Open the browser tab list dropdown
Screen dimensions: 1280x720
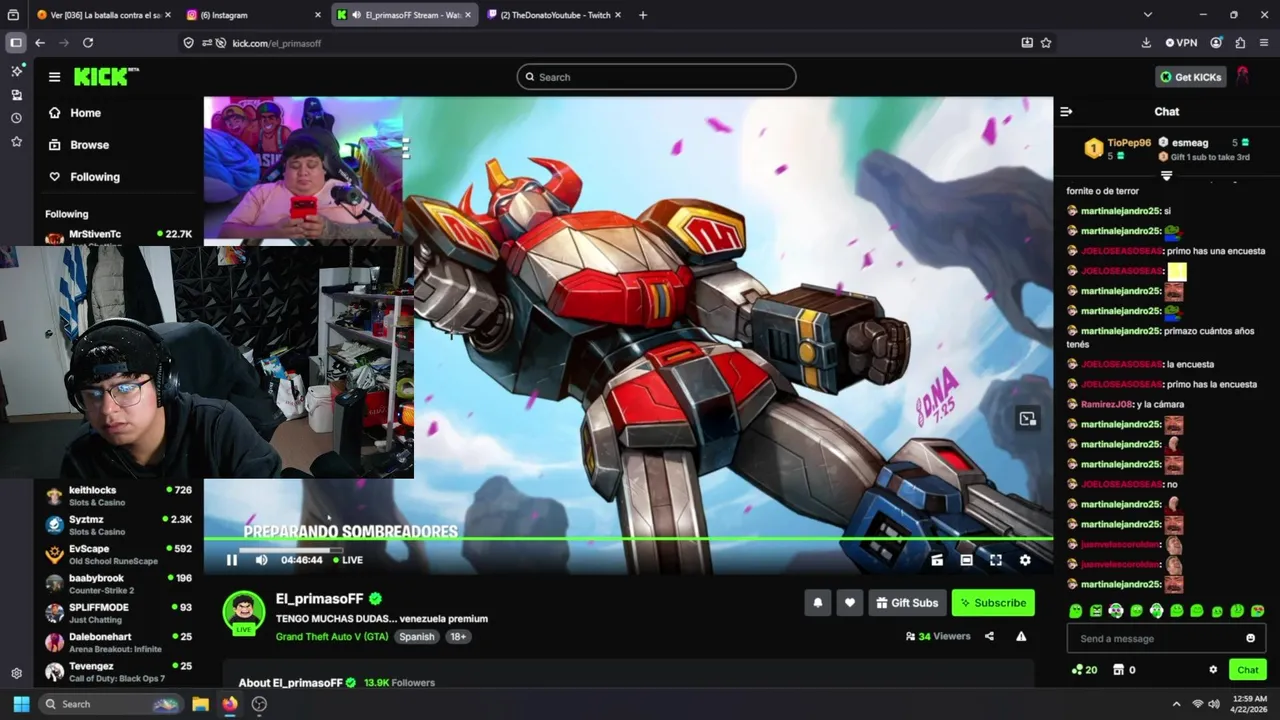coord(1148,15)
